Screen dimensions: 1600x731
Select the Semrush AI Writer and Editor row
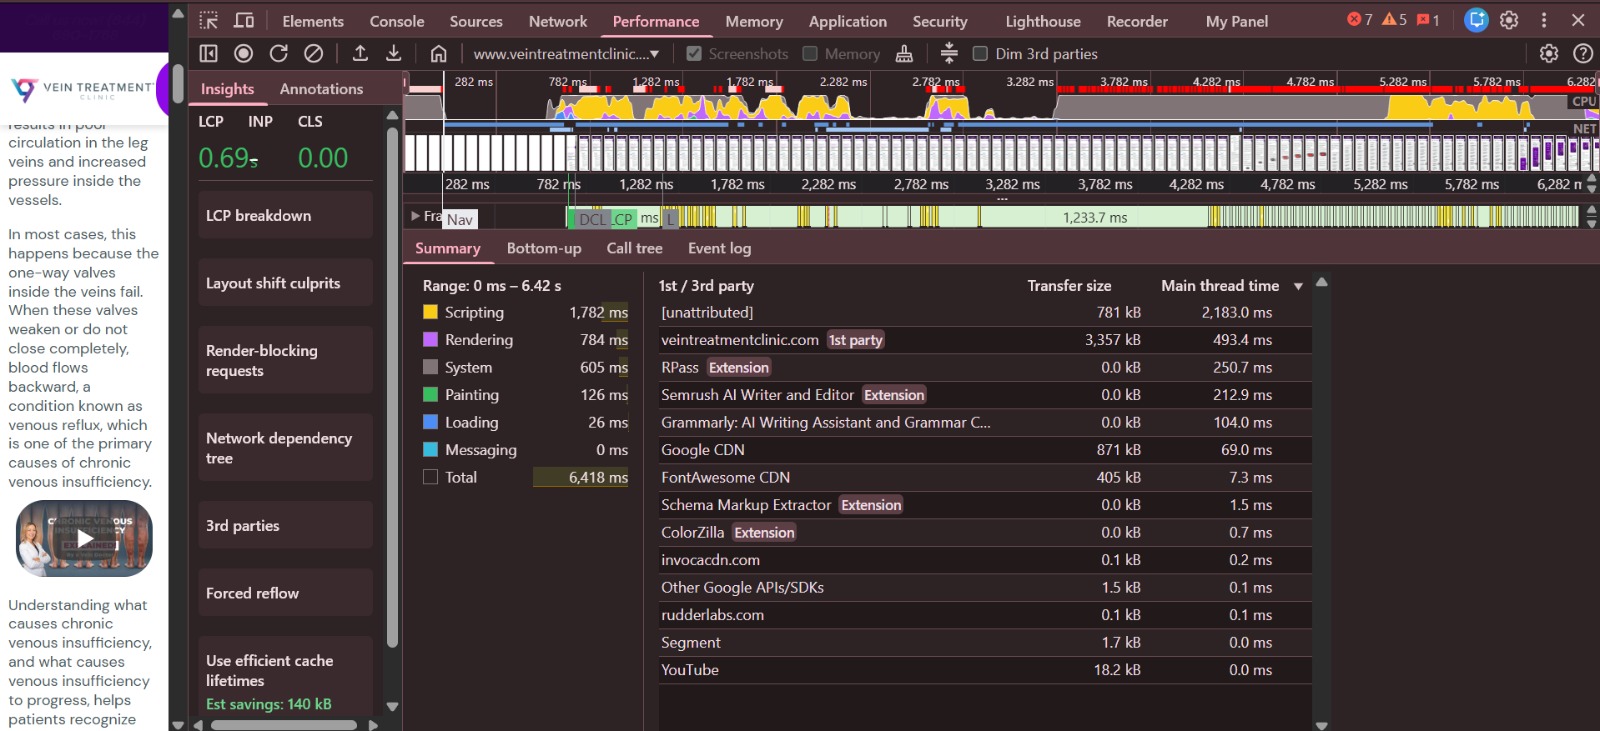point(985,395)
